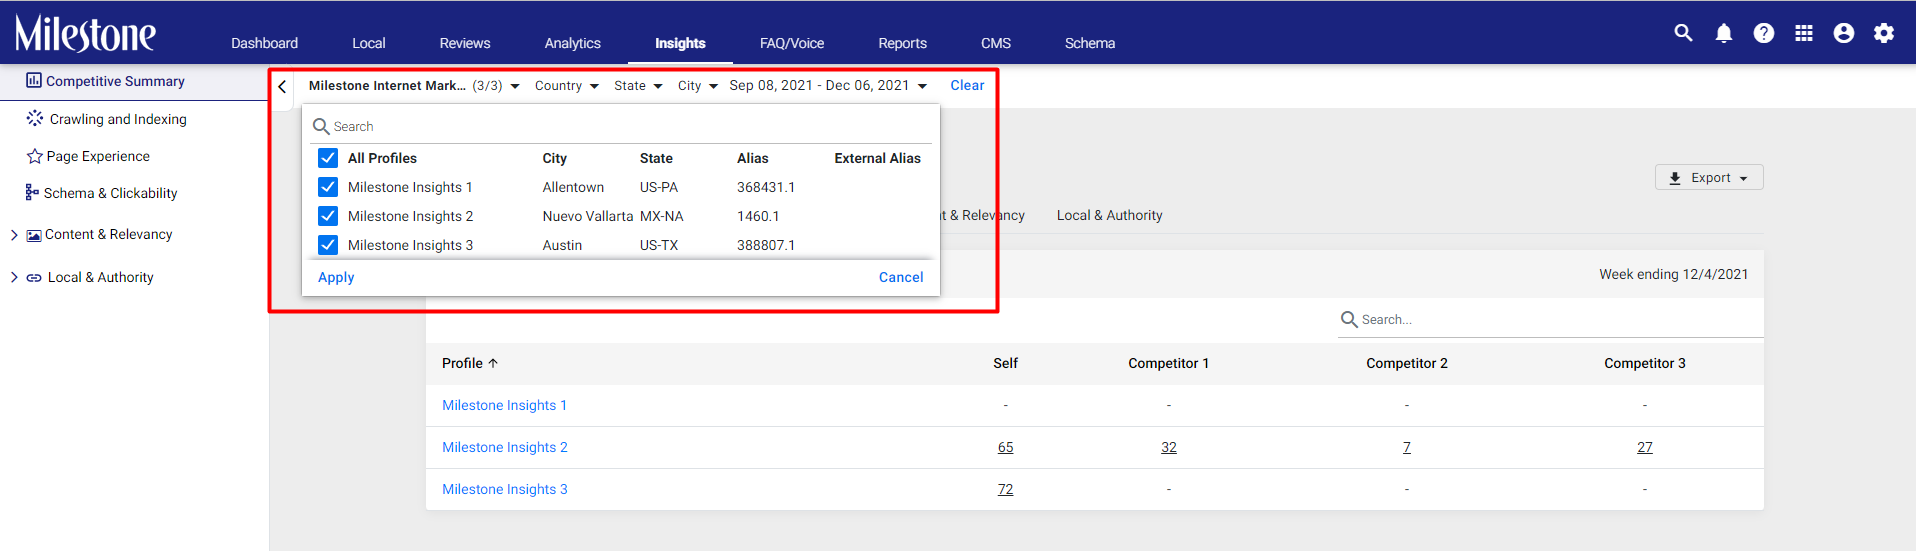Uncheck Milestone Insights 3 checkbox
This screenshot has width=1916, height=551.
pyautogui.click(x=328, y=245)
